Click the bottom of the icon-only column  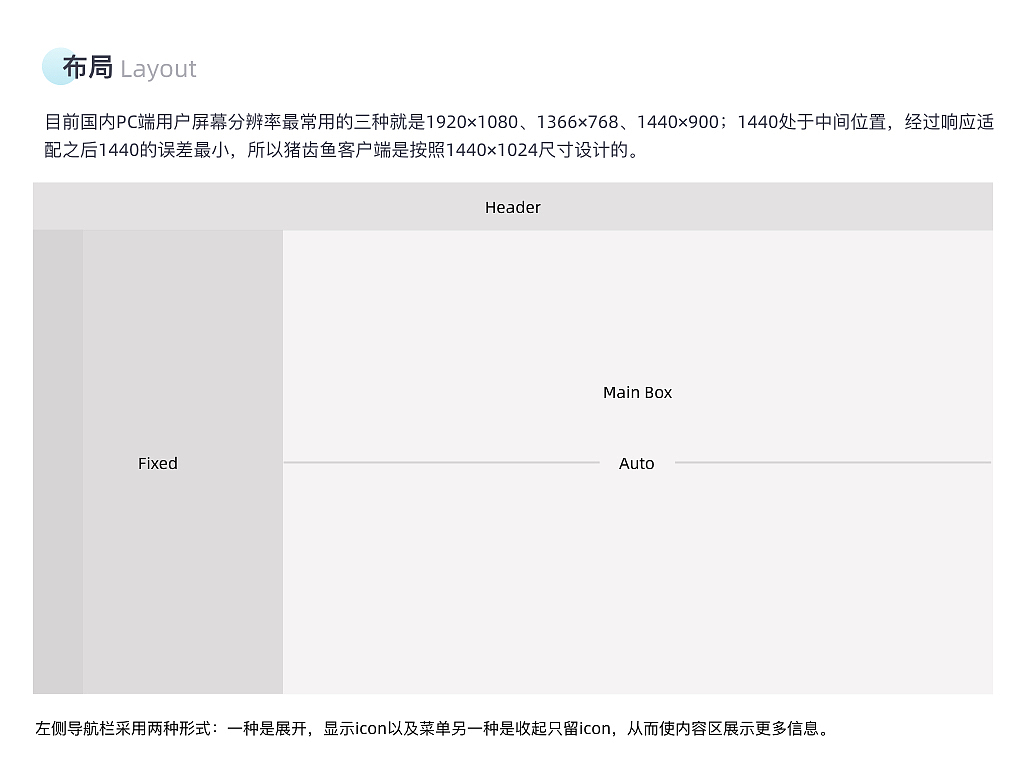click(x=57, y=670)
